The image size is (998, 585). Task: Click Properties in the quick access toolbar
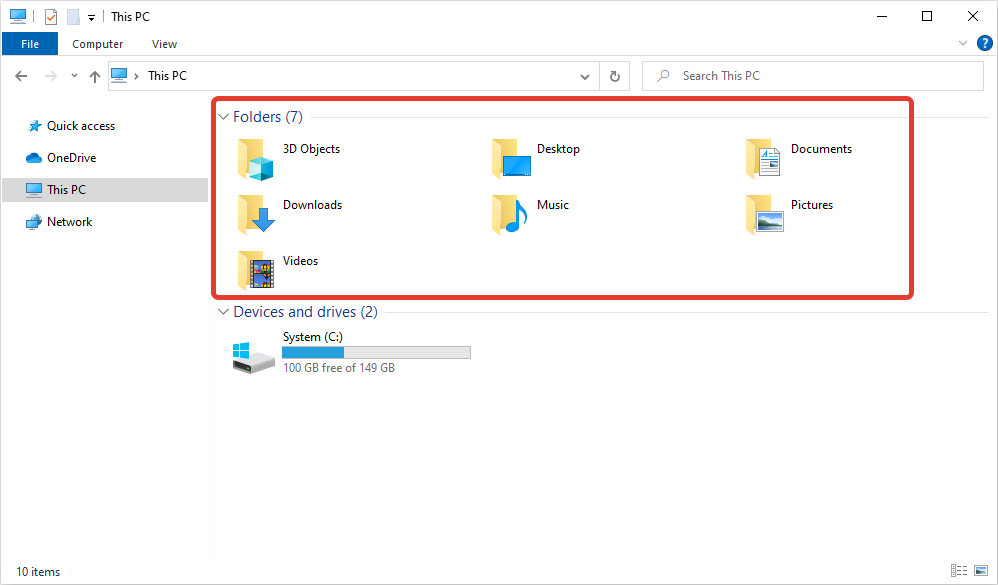pos(50,16)
